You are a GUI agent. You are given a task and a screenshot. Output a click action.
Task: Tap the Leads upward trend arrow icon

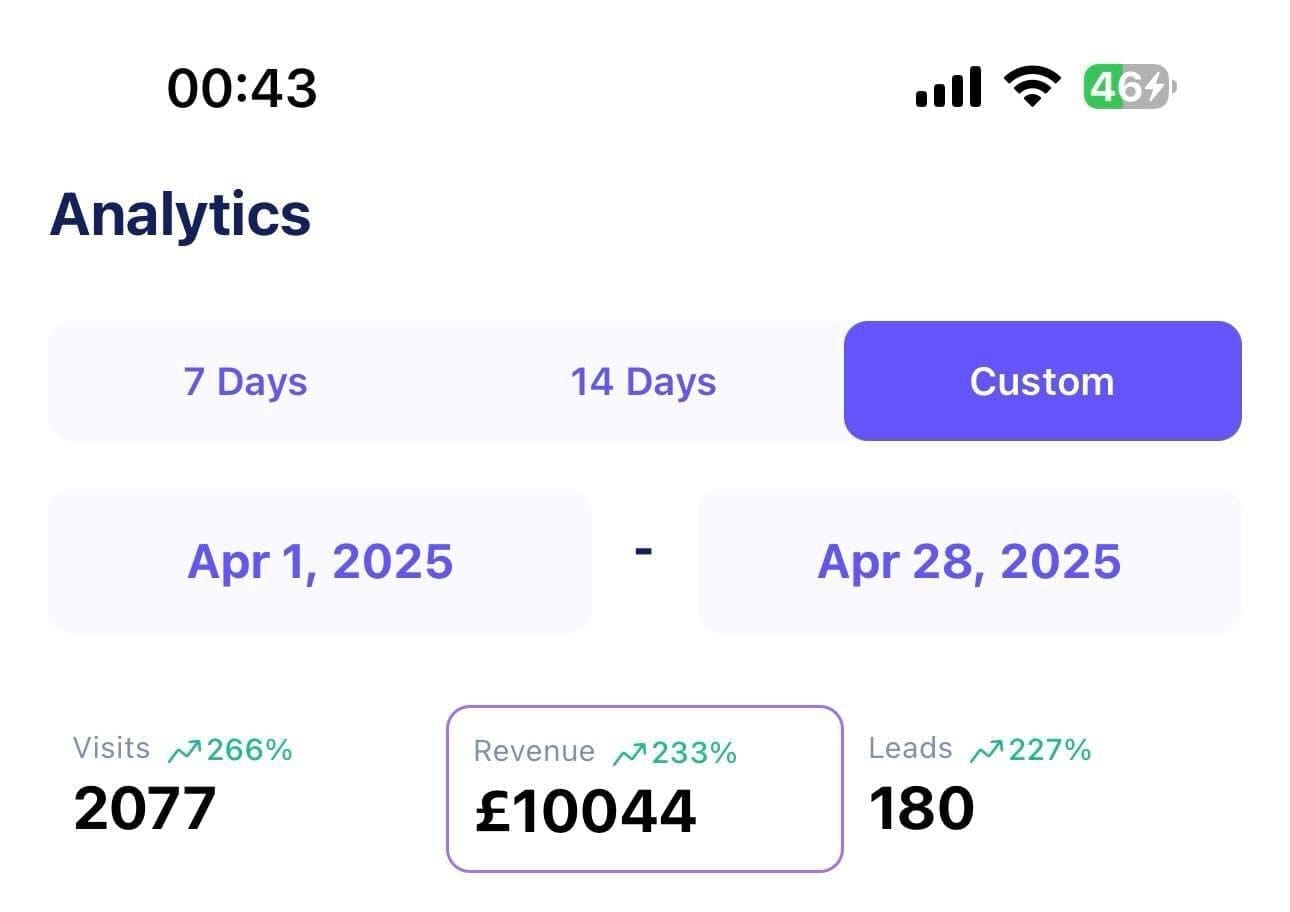tap(987, 750)
